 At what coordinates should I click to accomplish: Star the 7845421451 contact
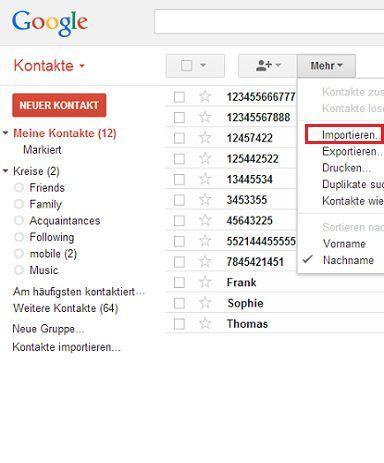[x=205, y=262]
